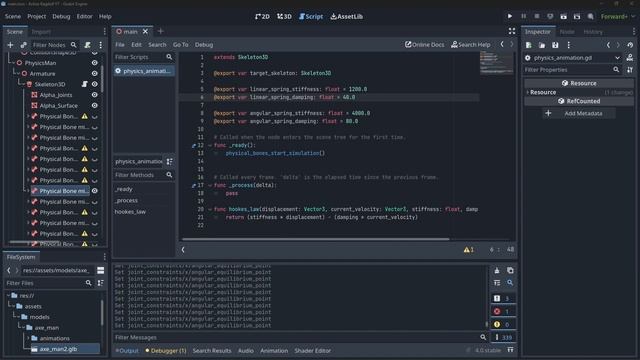This screenshot has width=640, height=360.
Task: Open script editor File menu
Action: (x=120, y=44)
